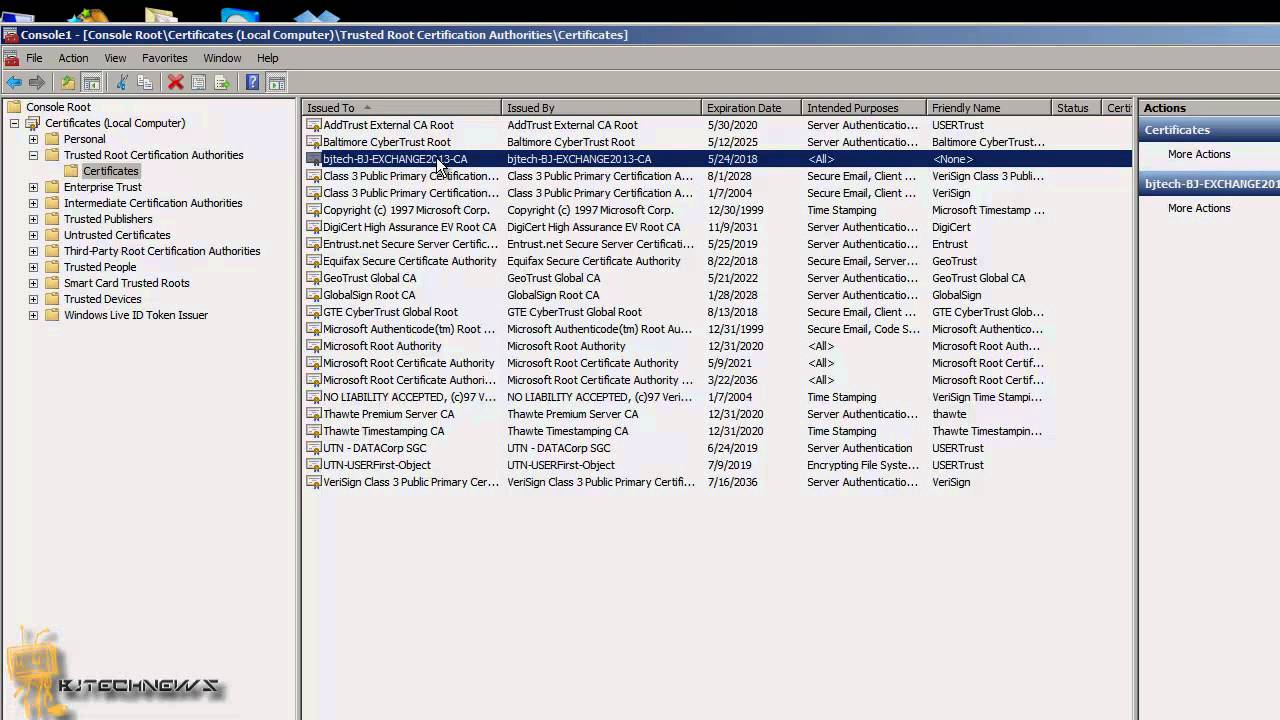Image resolution: width=1280 pixels, height=720 pixels.
Task: Click the Copy toolbar icon
Action: pos(145,82)
